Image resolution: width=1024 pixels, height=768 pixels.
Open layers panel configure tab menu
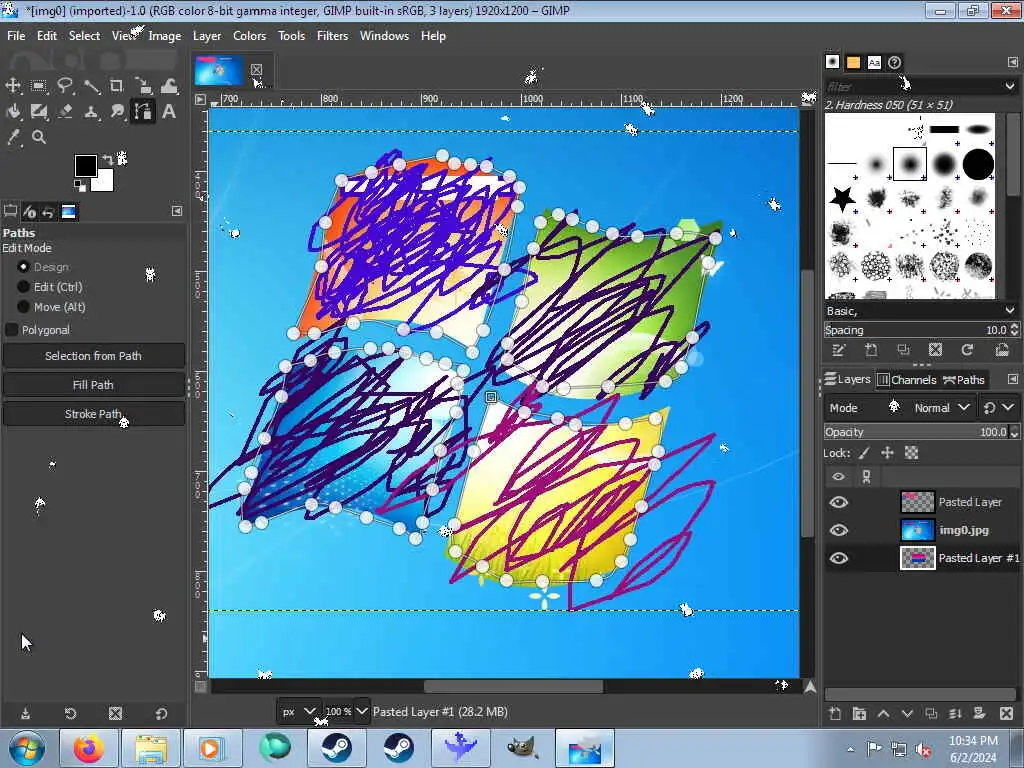(x=1013, y=379)
